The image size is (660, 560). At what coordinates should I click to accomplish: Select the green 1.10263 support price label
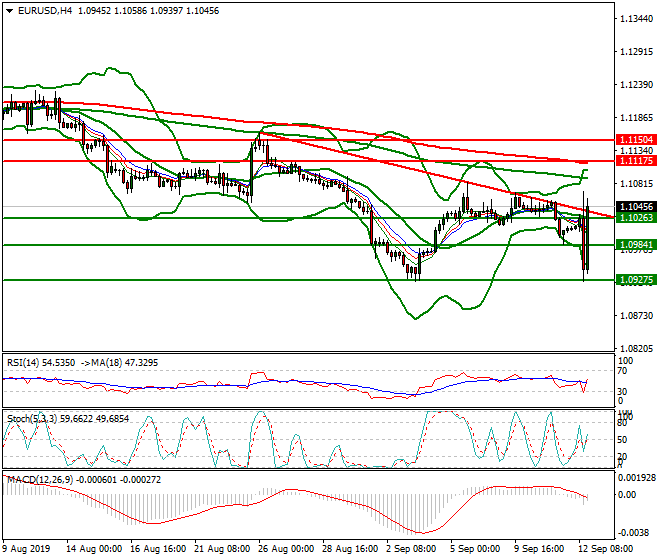636,217
